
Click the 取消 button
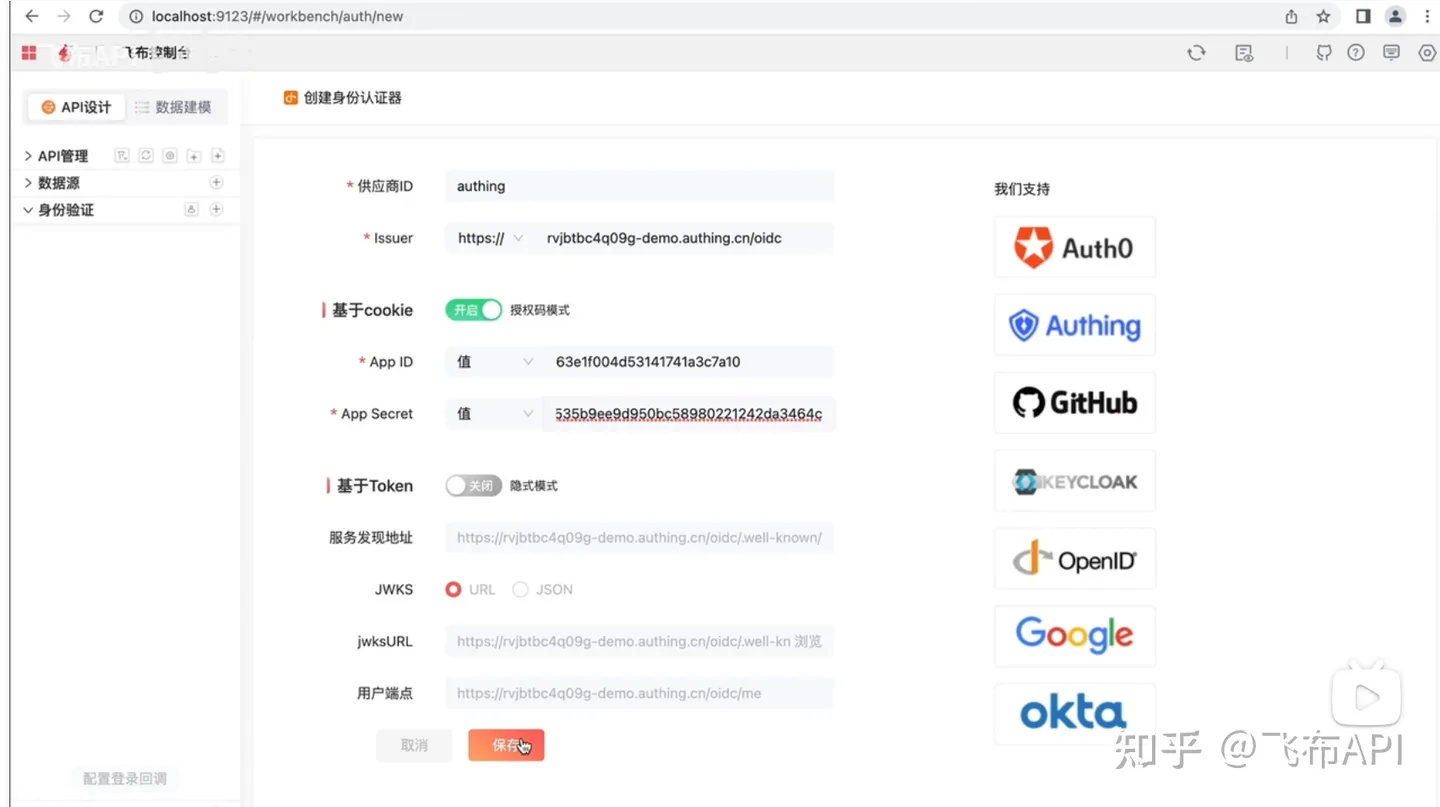tap(414, 745)
